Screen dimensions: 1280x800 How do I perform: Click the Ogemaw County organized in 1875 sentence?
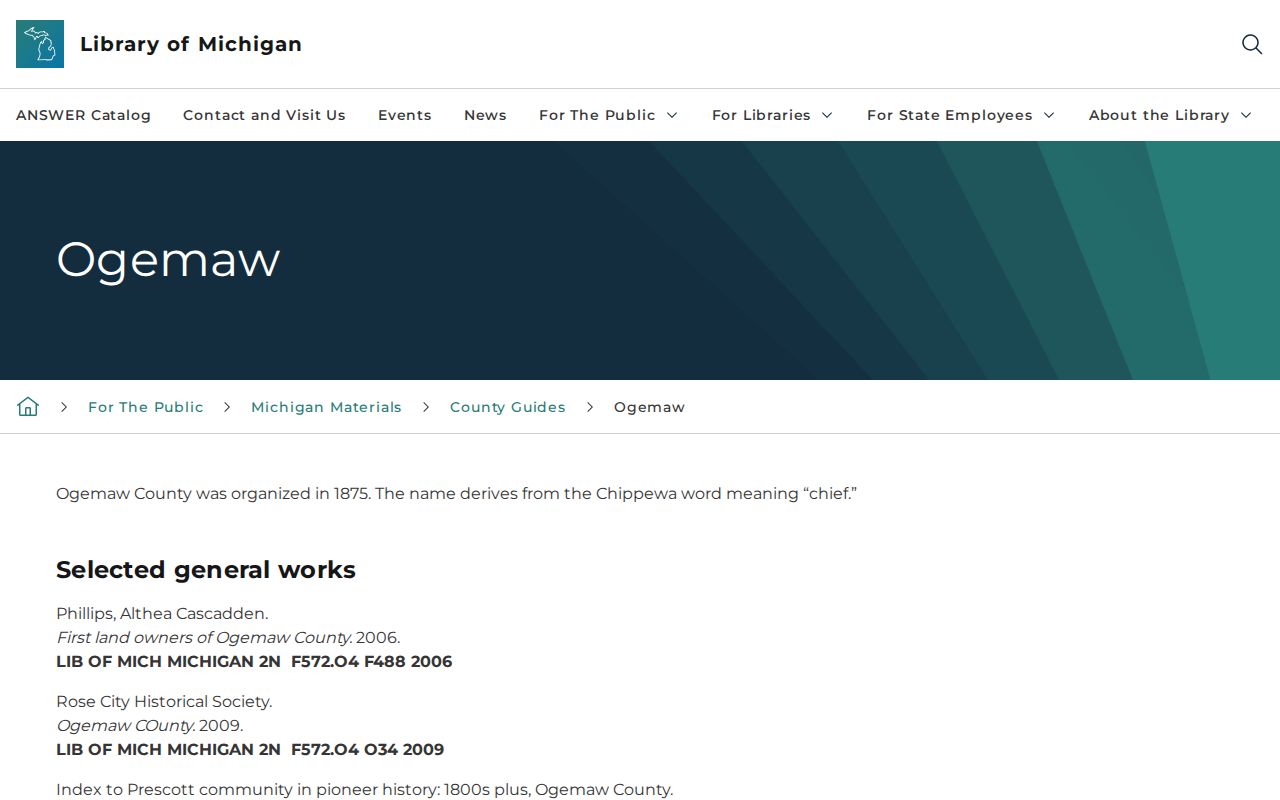click(x=457, y=493)
